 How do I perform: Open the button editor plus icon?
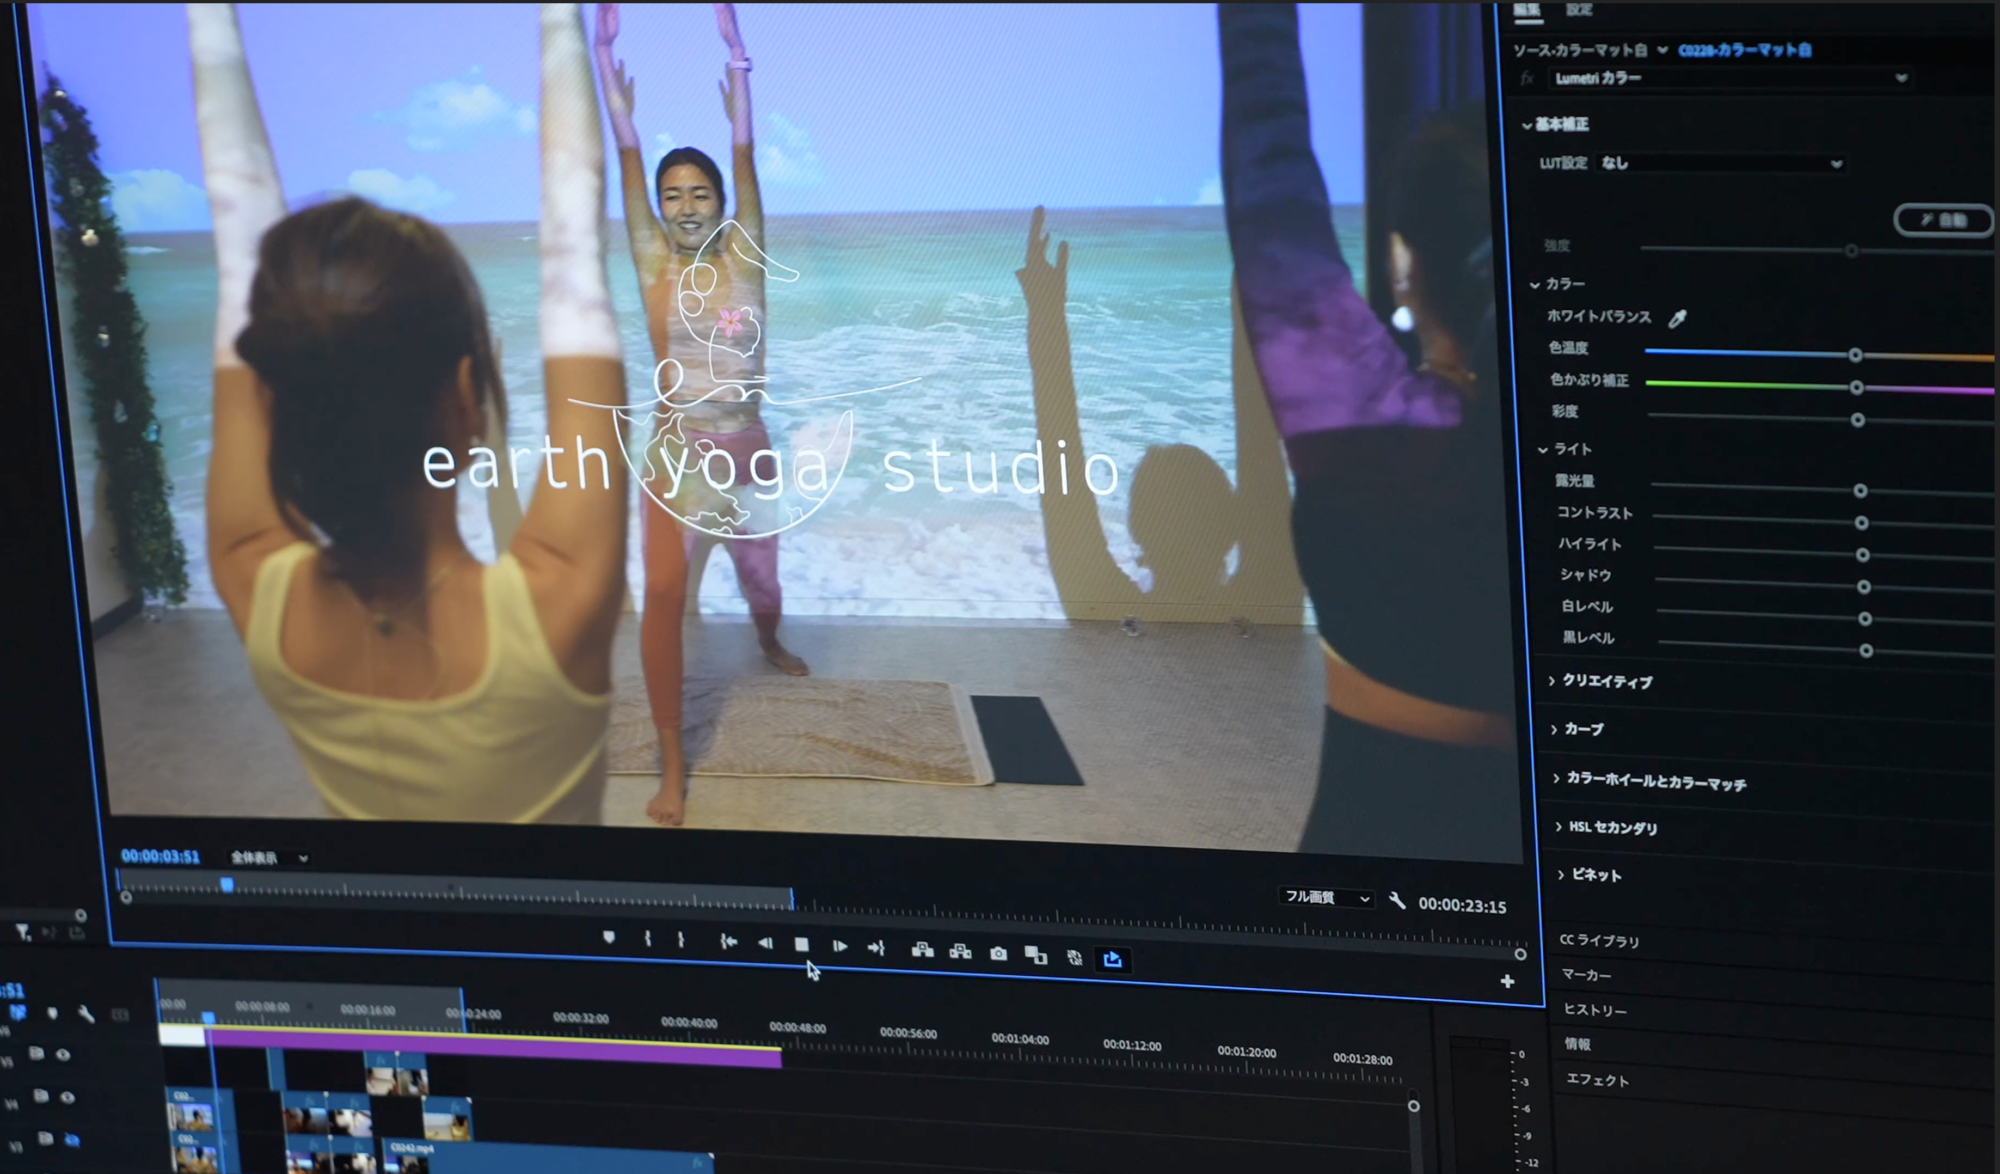1507,981
